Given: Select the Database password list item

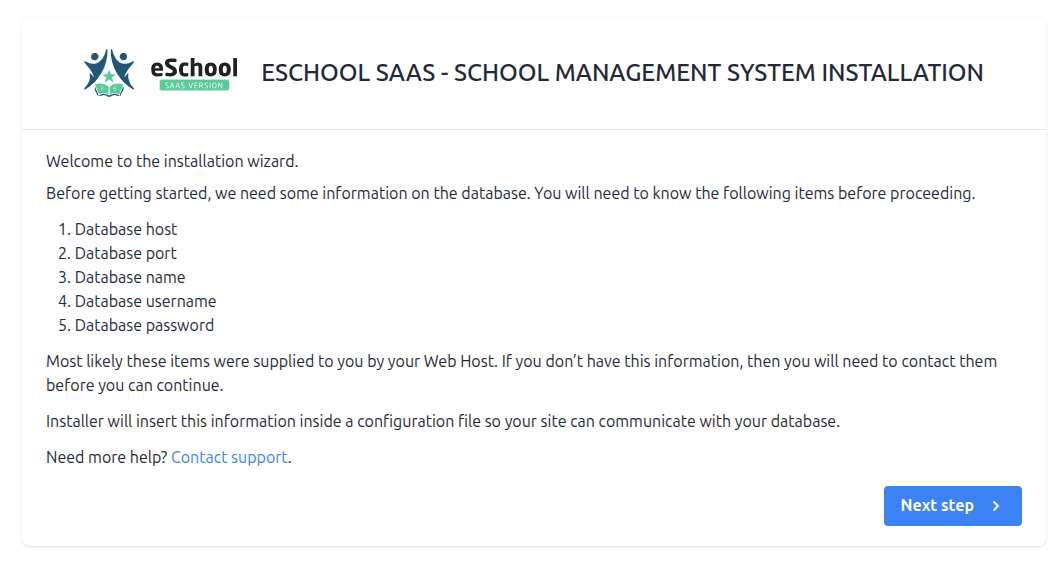Looking at the screenshot, I should pos(144,325).
